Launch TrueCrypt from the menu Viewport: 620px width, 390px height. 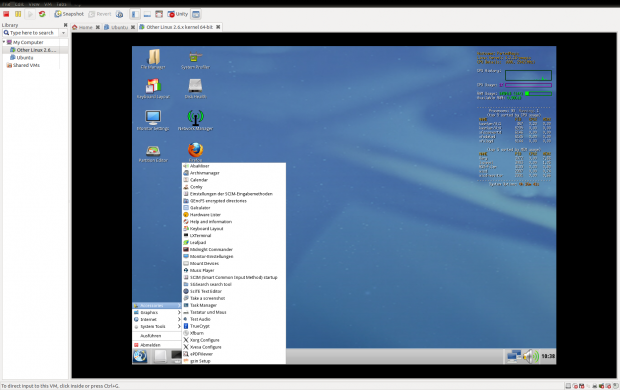coord(234,326)
